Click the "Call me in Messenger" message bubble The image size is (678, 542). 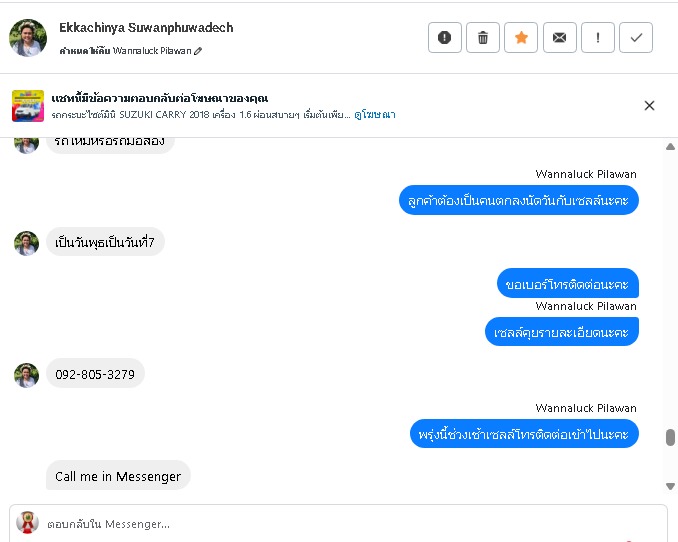118,476
